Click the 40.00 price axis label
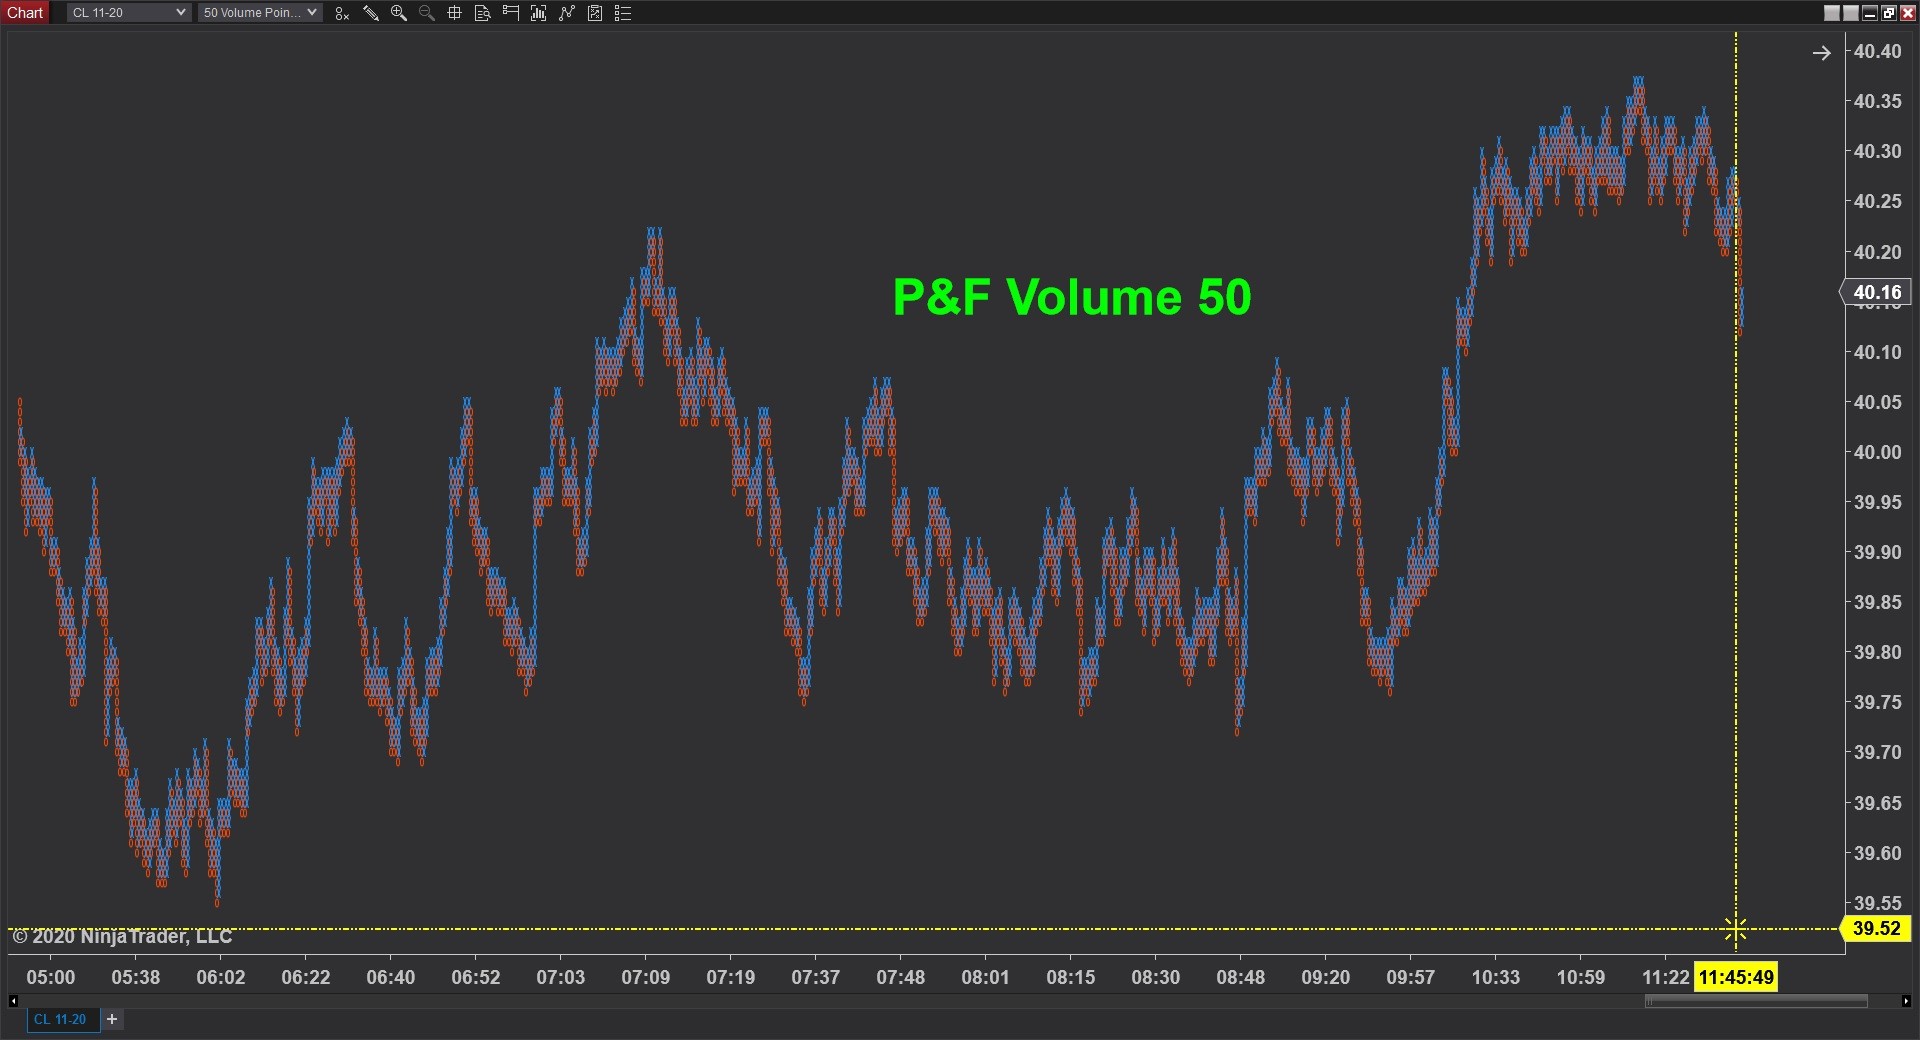1920x1040 pixels. click(1877, 452)
